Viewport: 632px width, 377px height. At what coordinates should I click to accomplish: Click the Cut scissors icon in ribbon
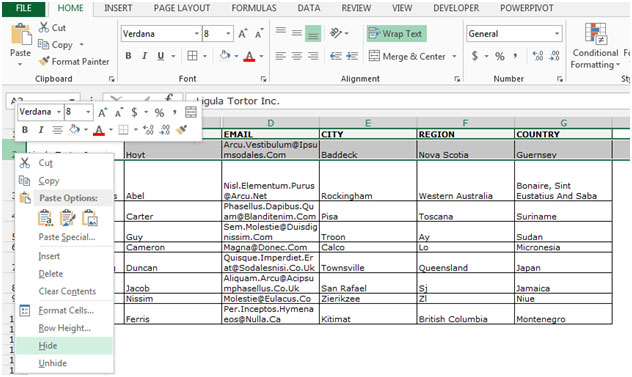44,27
